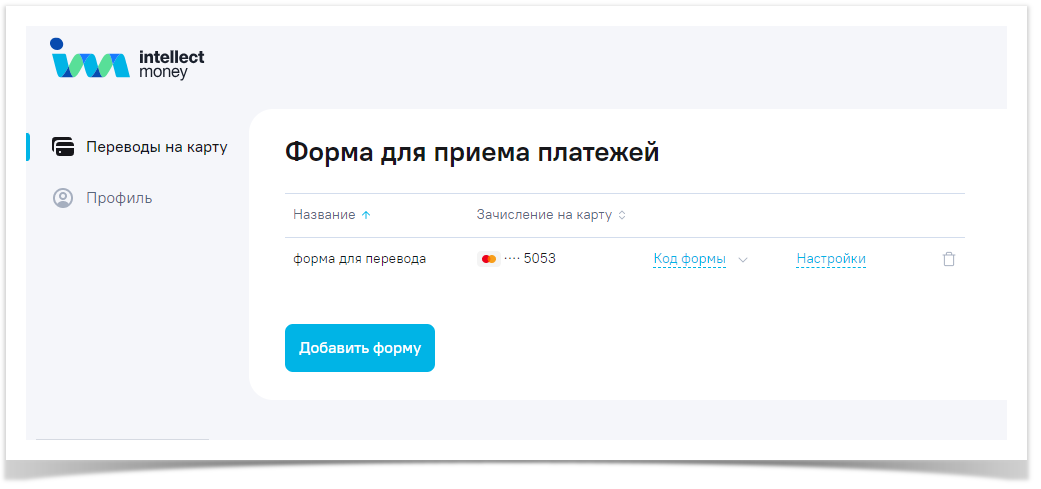Open the Настройки link for the form
The height and width of the screenshot is (489, 1041).
pos(831,259)
